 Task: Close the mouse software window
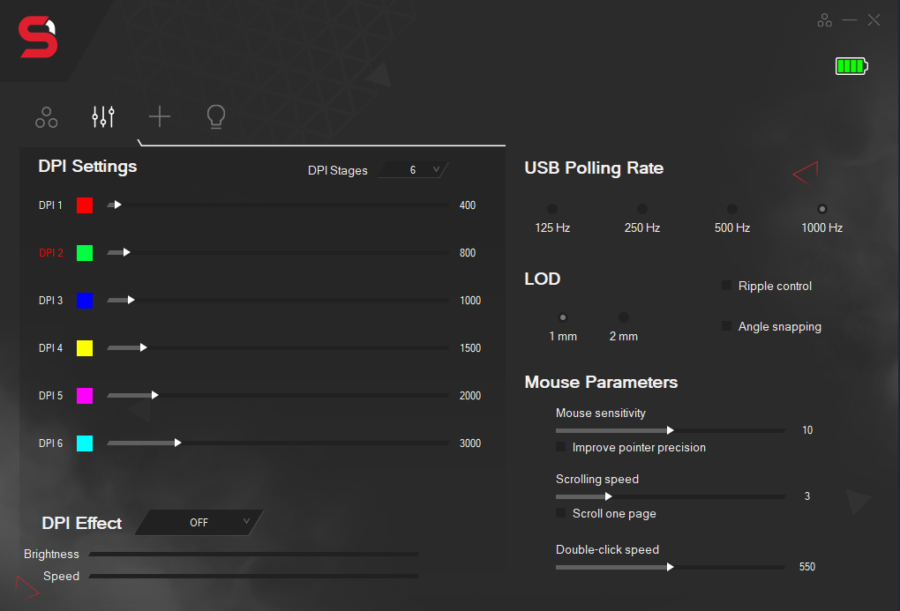tap(874, 20)
